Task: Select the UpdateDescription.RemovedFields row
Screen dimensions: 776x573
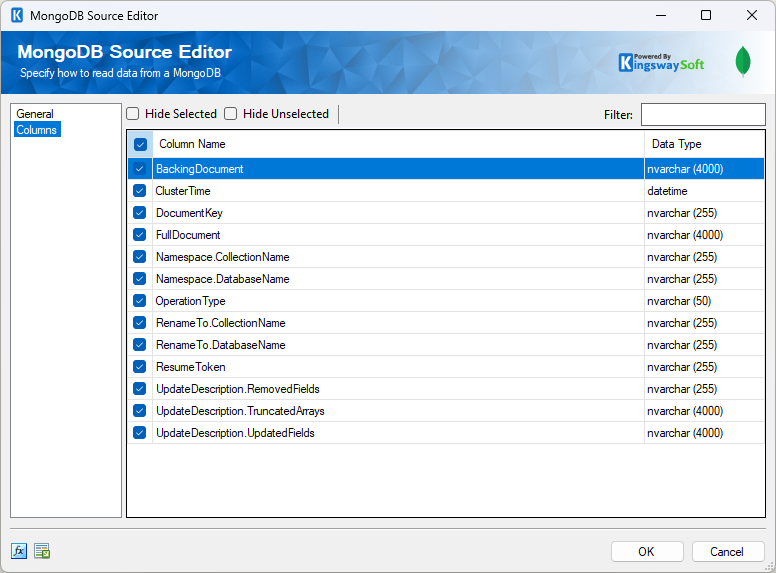Action: (x=445, y=389)
